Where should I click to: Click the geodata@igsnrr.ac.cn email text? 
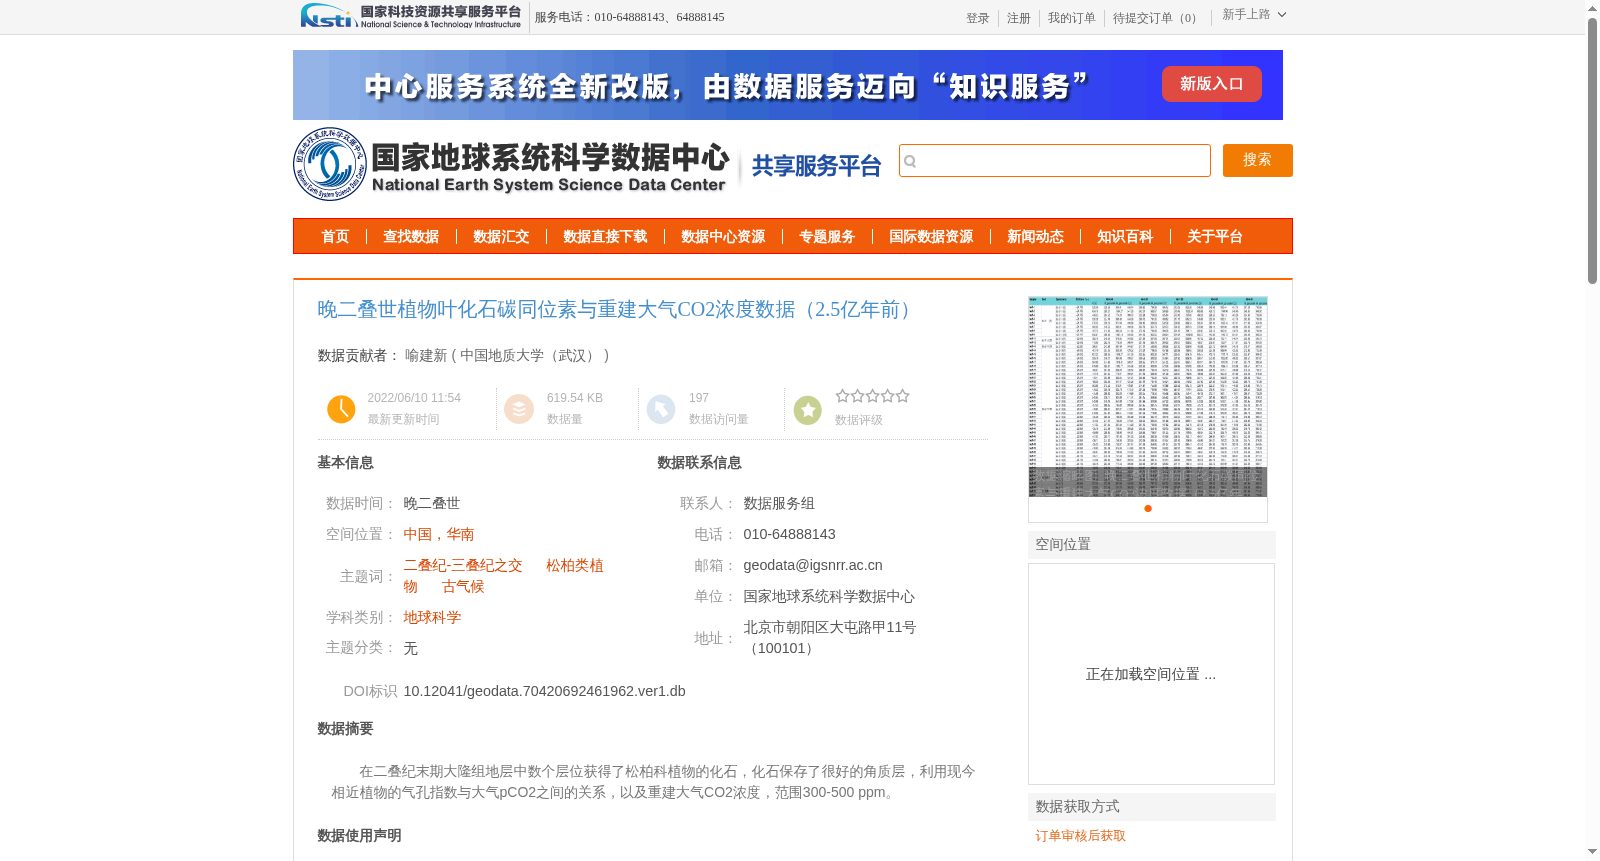click(x=813, y=565)
